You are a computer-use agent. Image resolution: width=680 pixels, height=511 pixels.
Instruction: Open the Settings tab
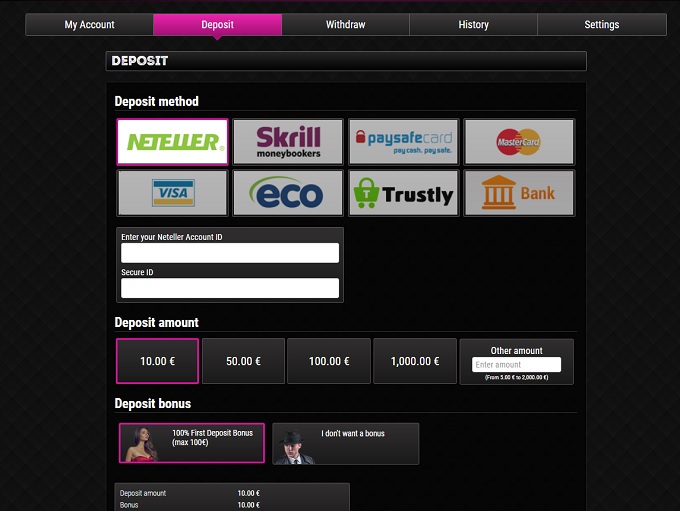(601, 25)
